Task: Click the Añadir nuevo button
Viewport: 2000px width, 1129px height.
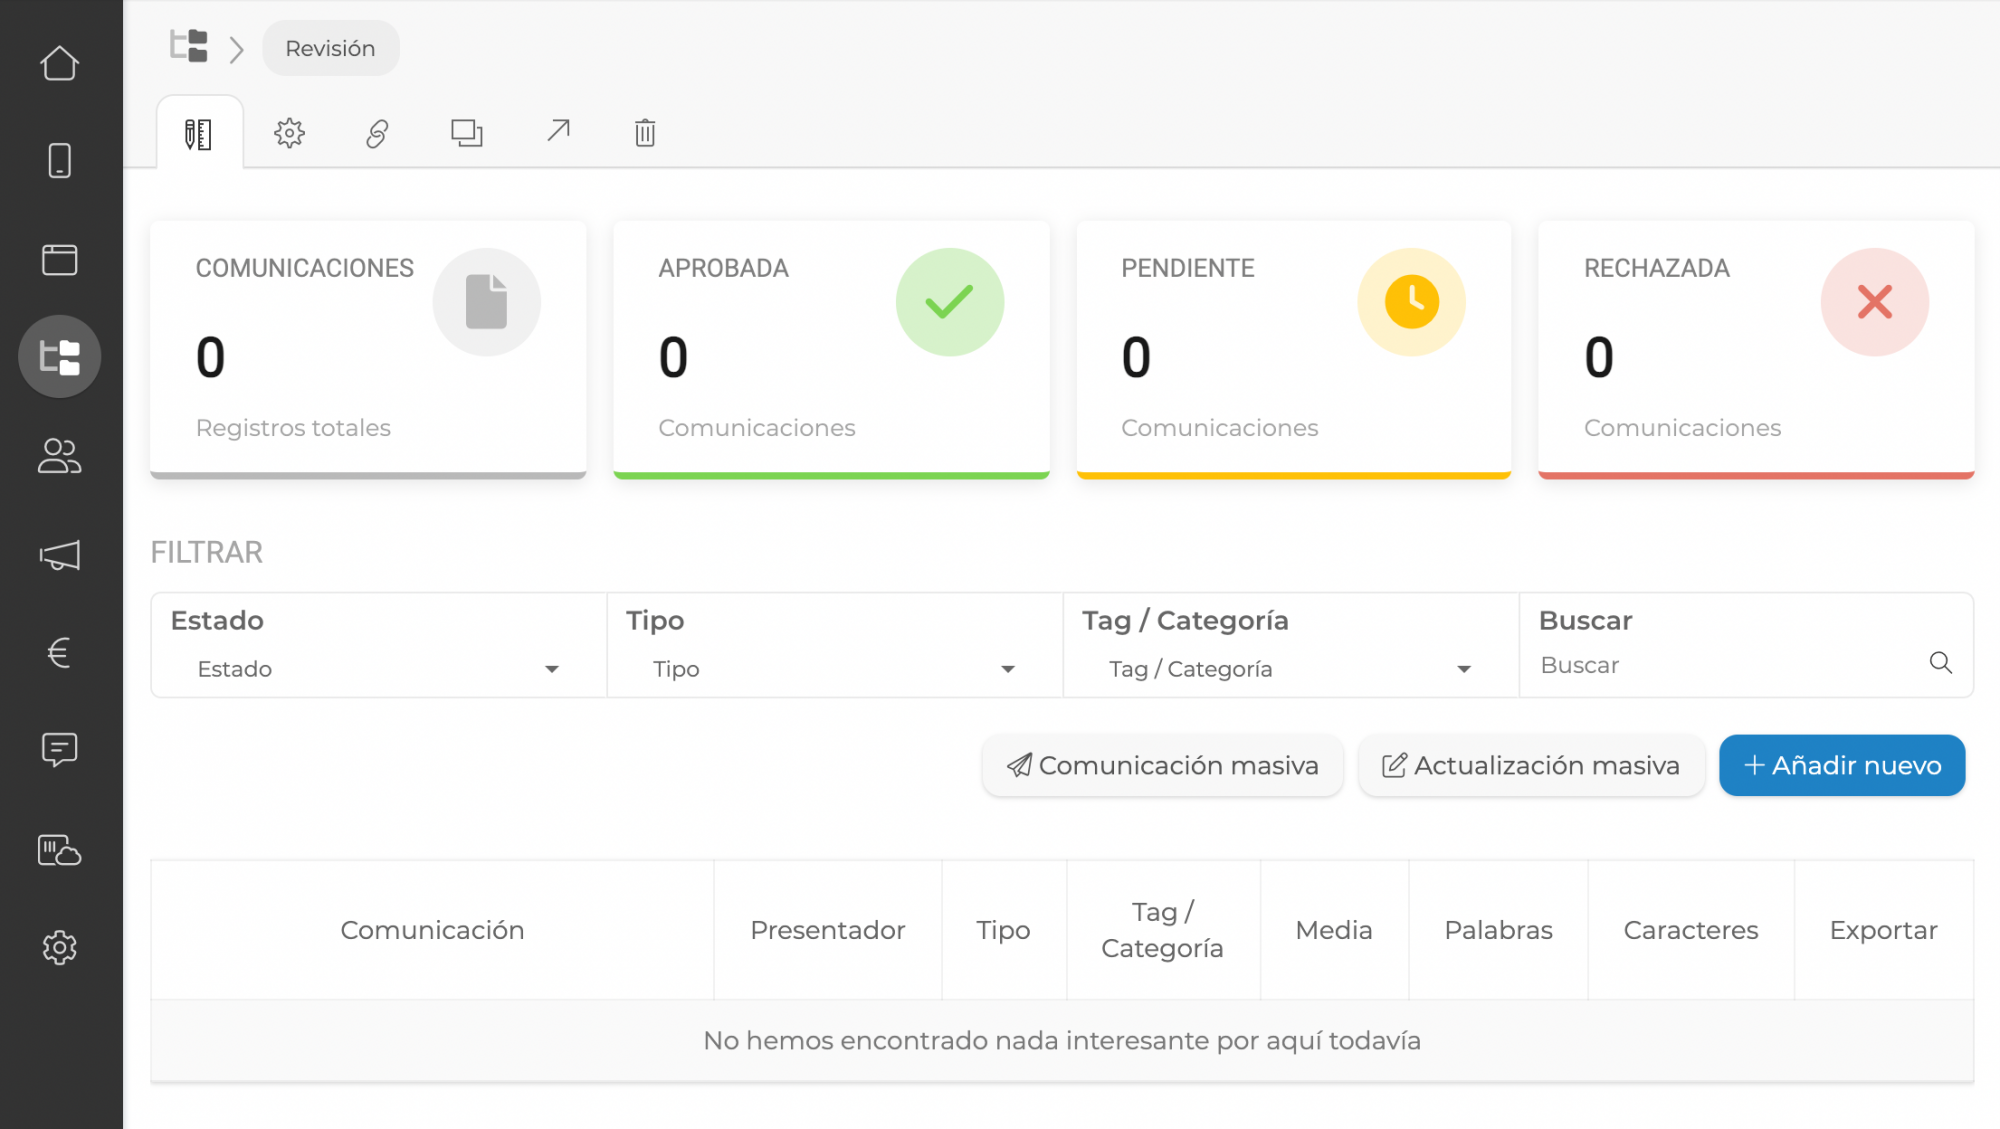Action: click(x=1842, y=765)
